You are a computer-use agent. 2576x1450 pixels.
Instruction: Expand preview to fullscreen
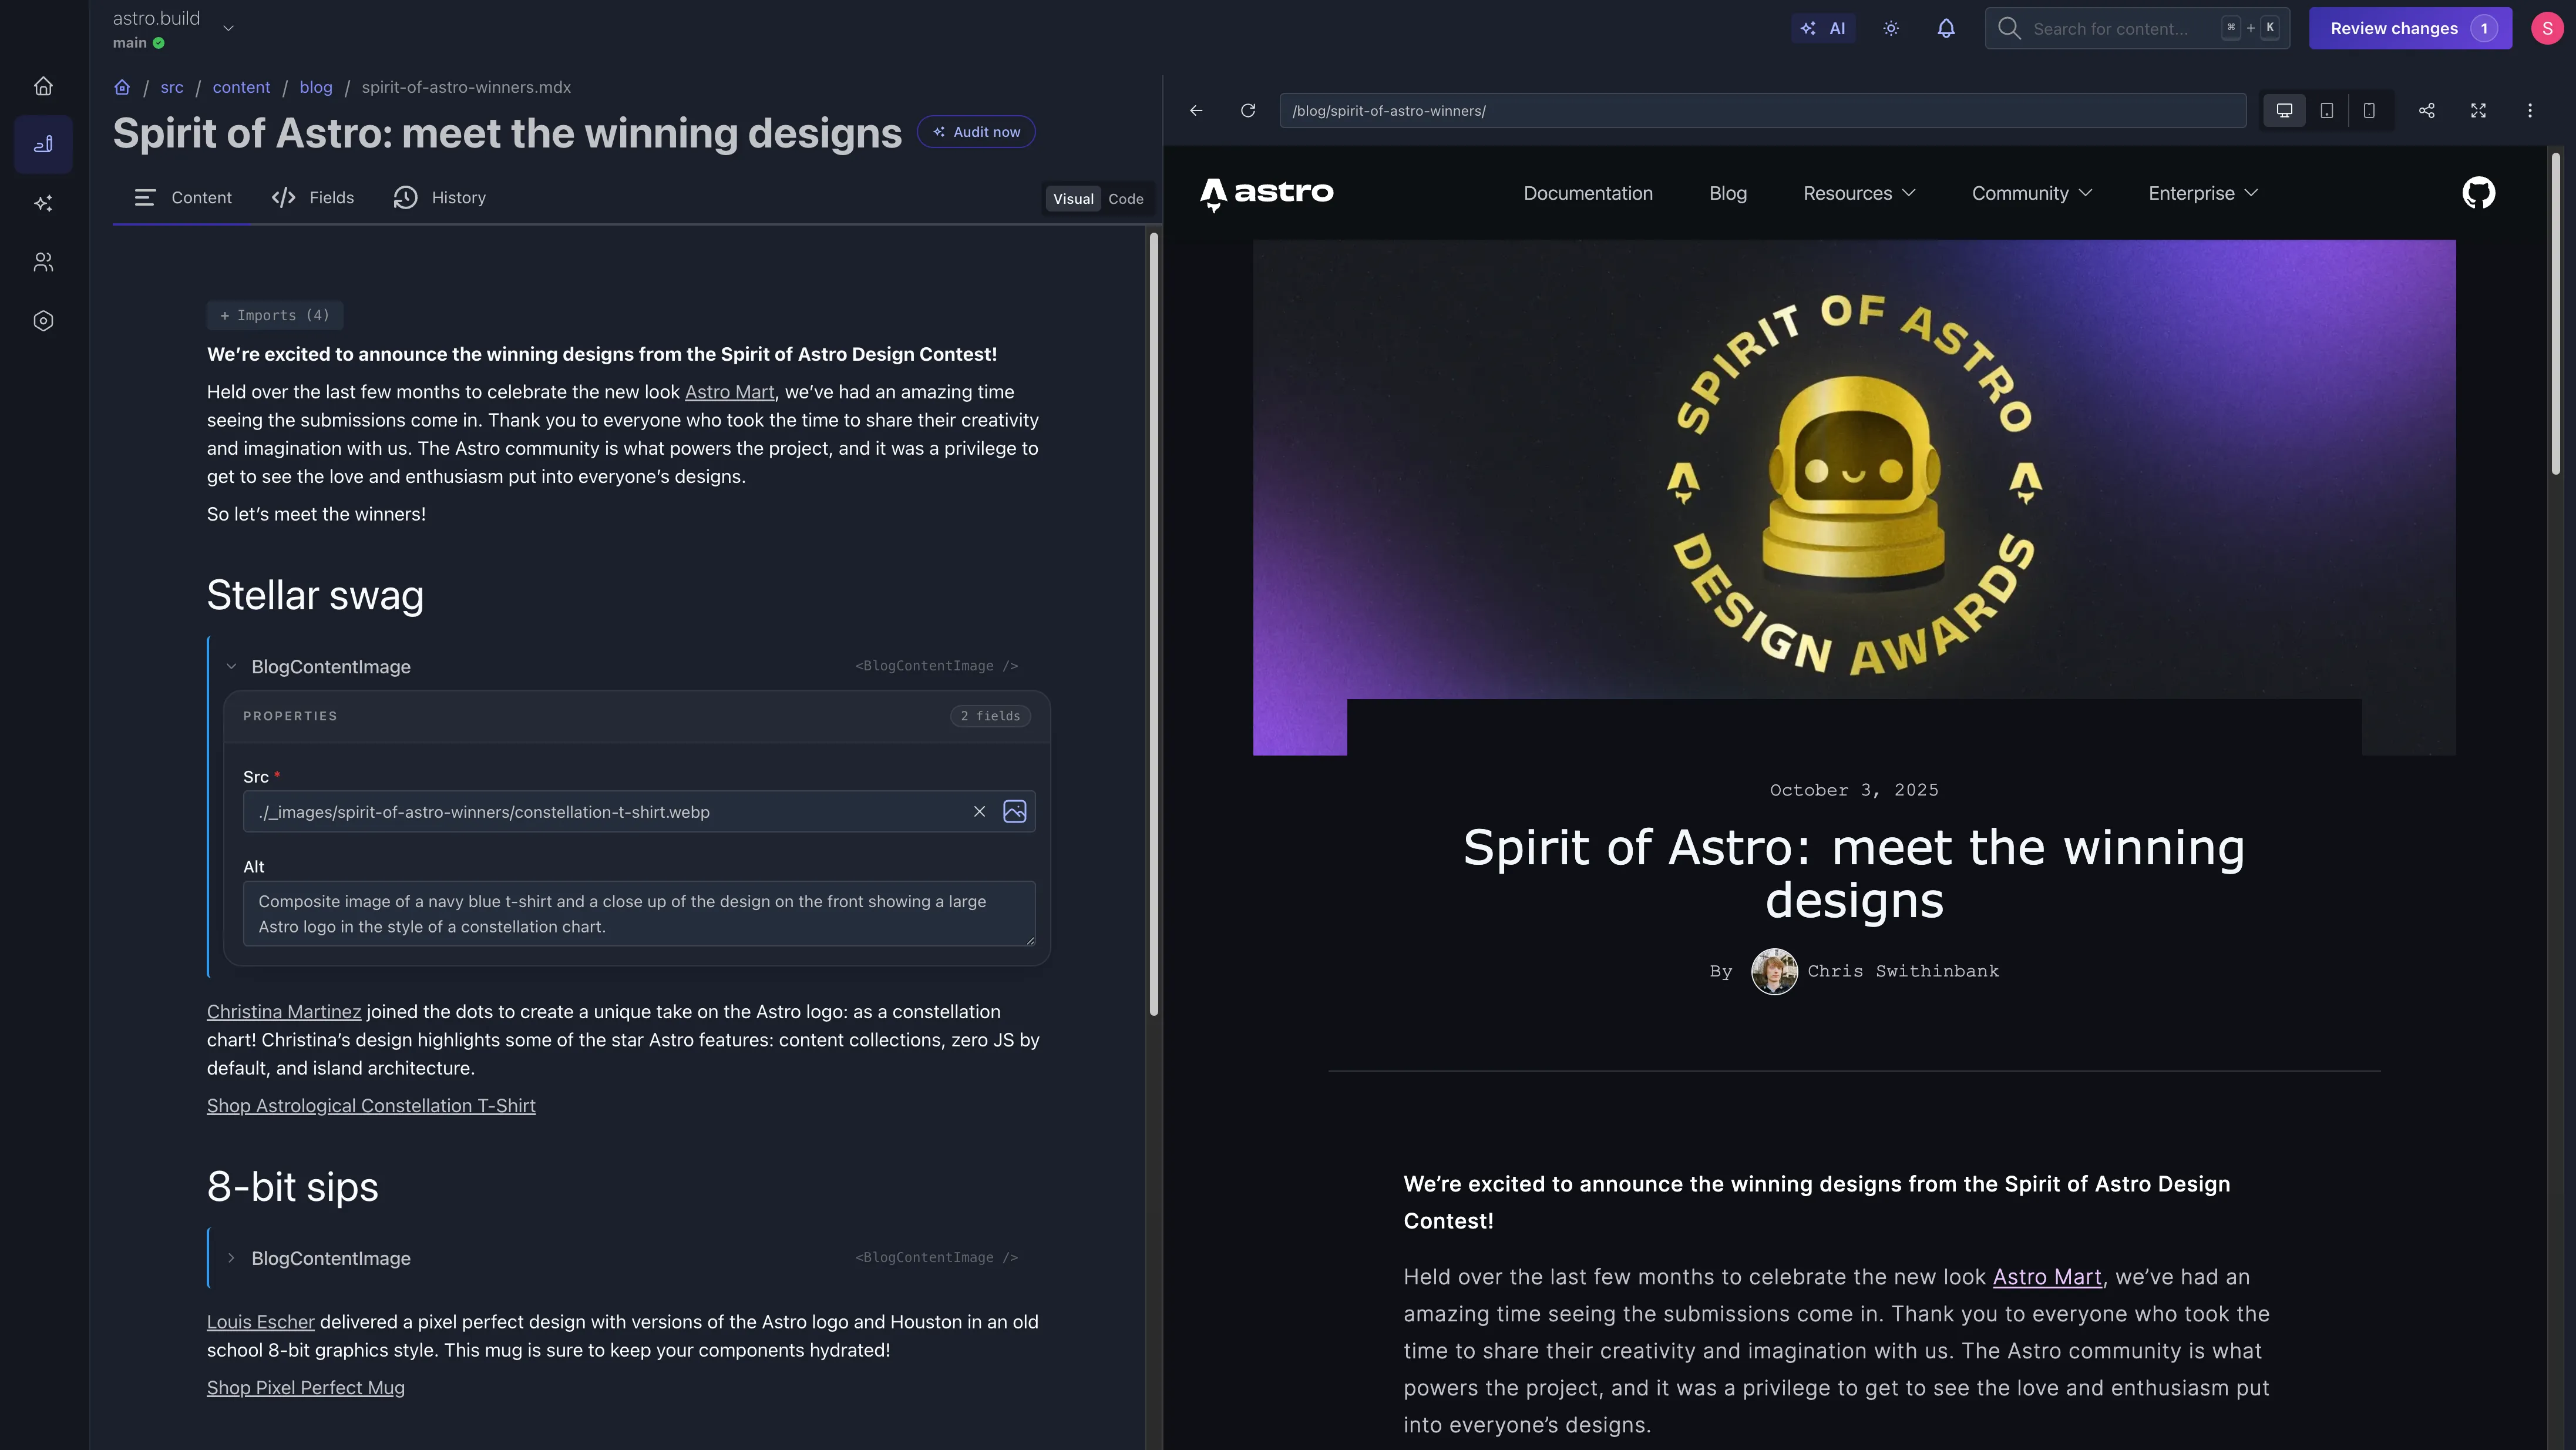pos(2478,110)
